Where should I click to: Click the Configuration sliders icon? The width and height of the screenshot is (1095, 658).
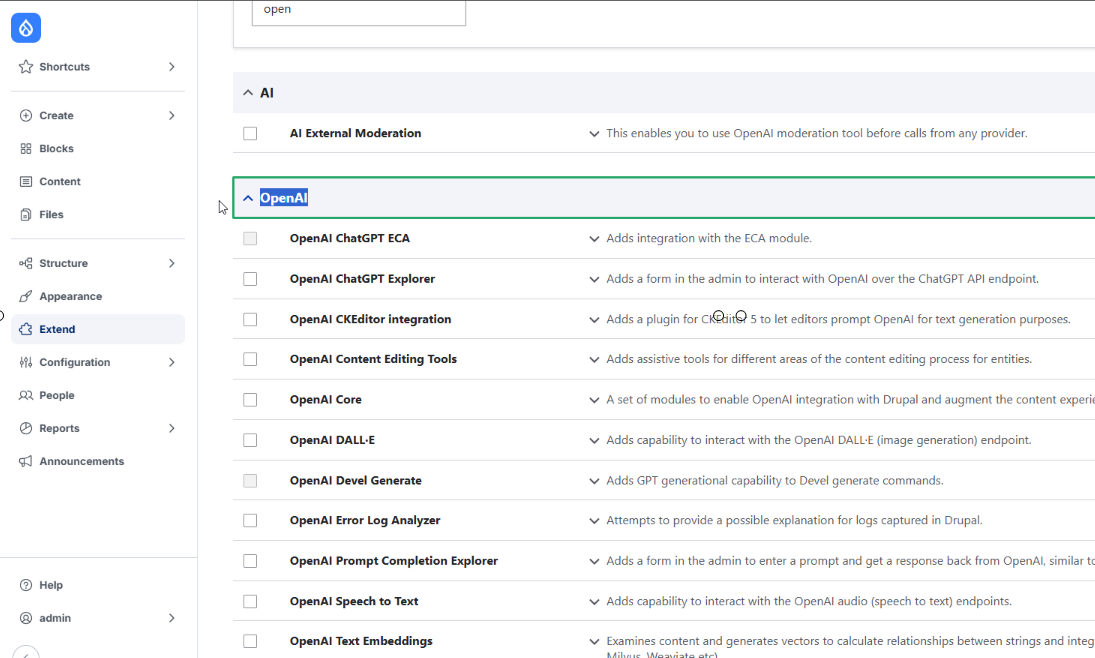(x=26, y=363)
